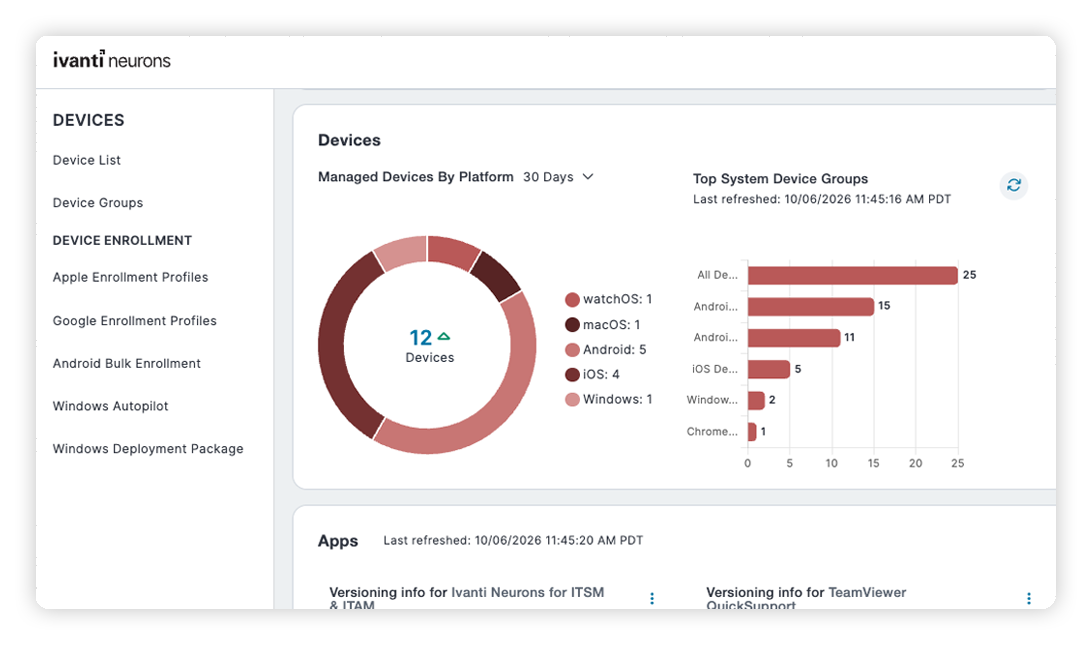Viewport: 1092px width, 645px height.
Task: Expand the 30 Days time range dropdown
Action: click(x=558, y=177)
